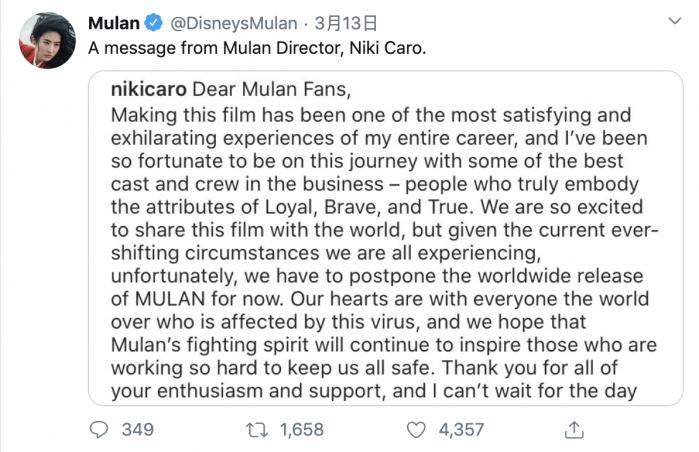Retweet this Mulan tweet
Image resolution: width=699 pixels, height=452 pixels.
click(257, 429)
